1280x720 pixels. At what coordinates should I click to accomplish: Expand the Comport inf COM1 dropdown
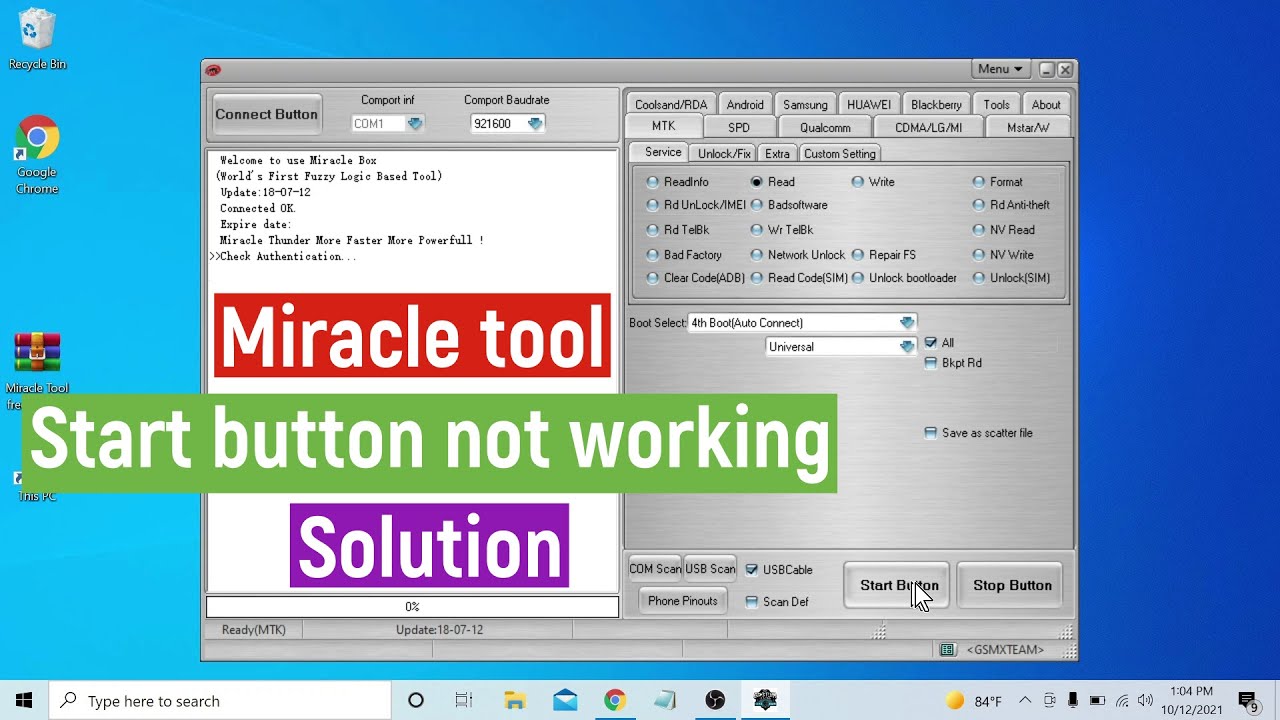415,124
